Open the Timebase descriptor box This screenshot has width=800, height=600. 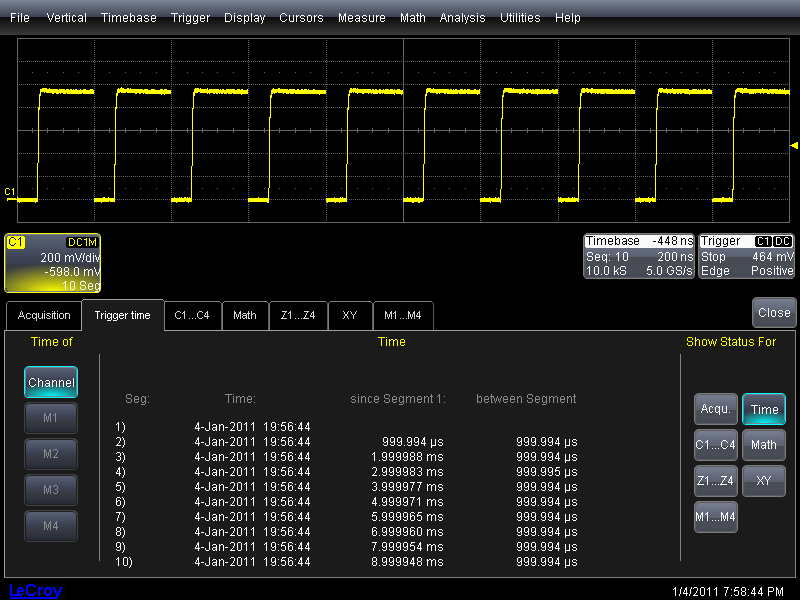point(638,256)
